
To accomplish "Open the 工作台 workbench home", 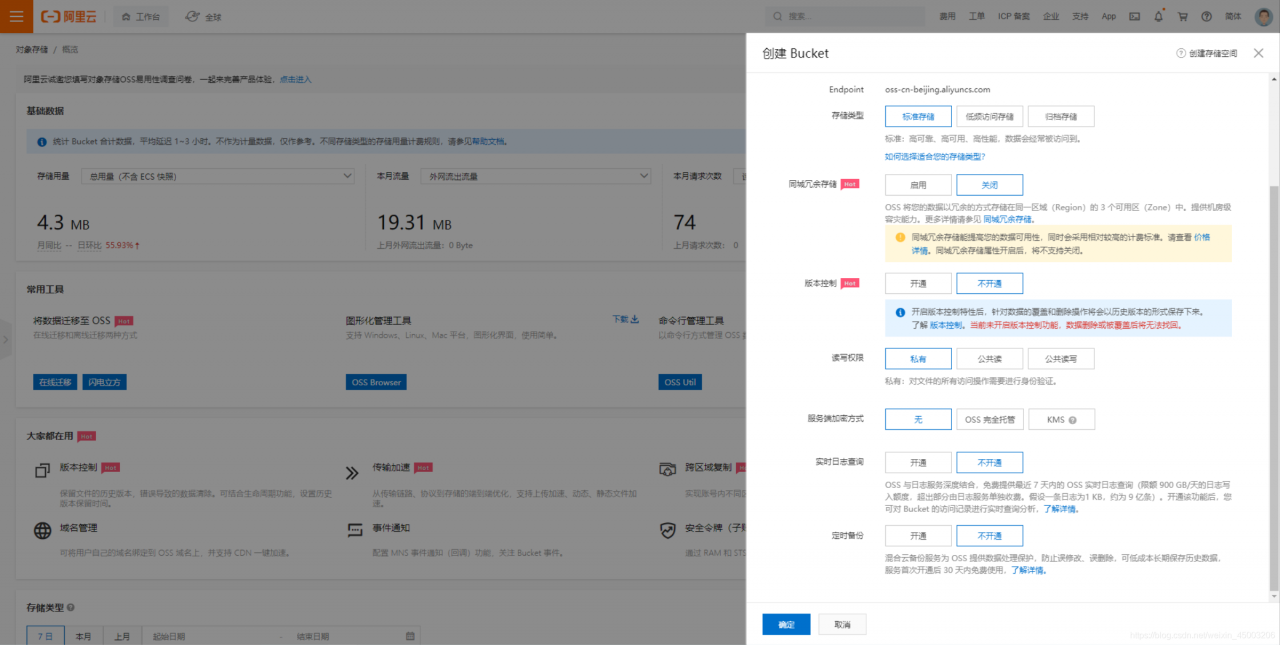I will 140,17.
